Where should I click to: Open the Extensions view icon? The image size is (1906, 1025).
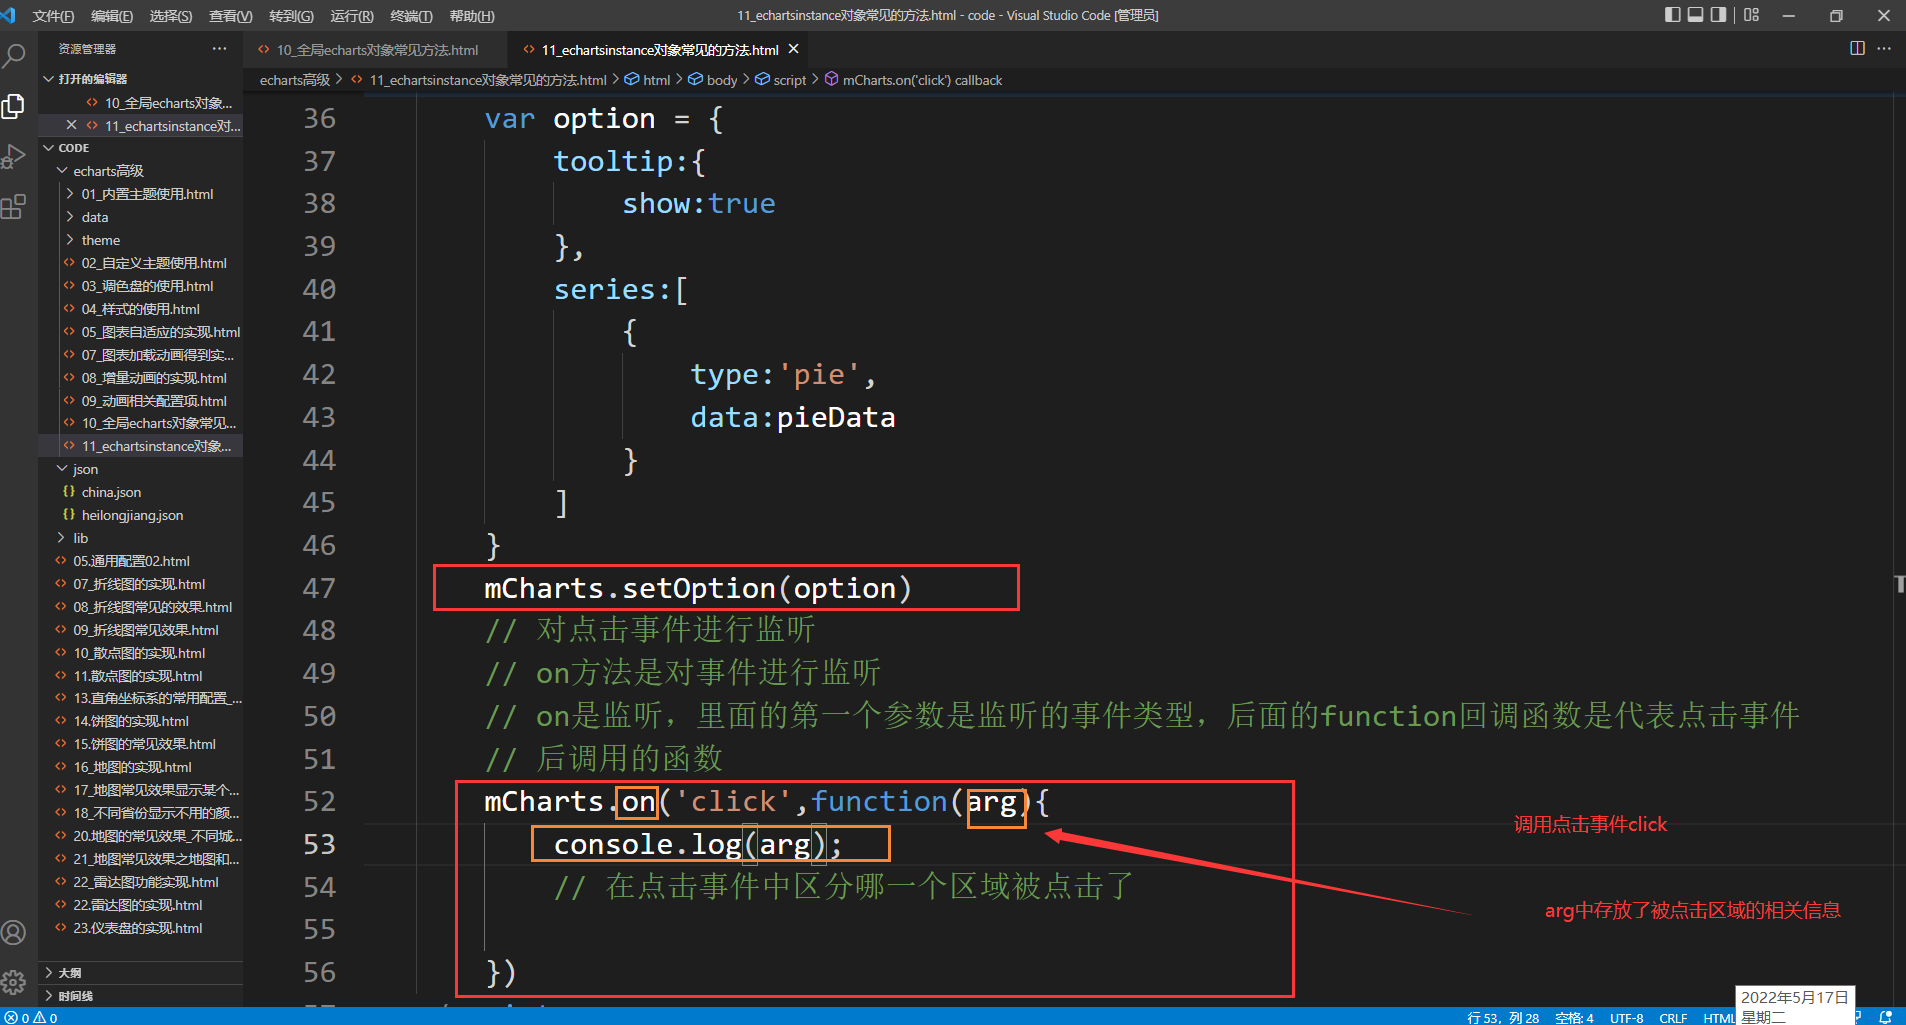(x=14, y=207)
